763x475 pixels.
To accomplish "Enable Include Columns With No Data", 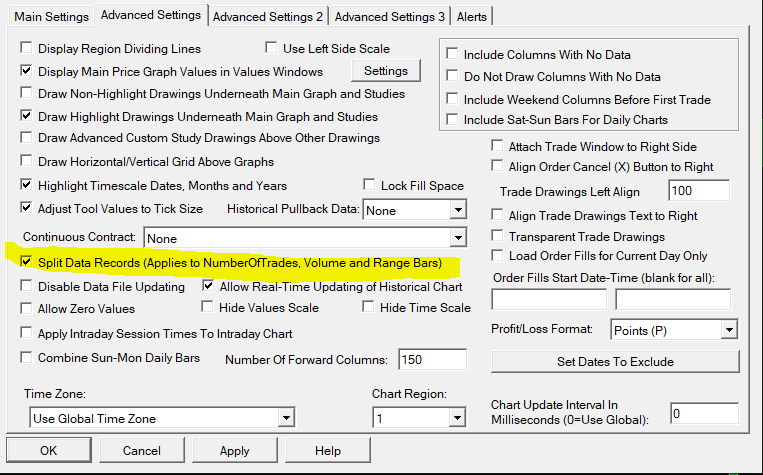I will point(455,54).
